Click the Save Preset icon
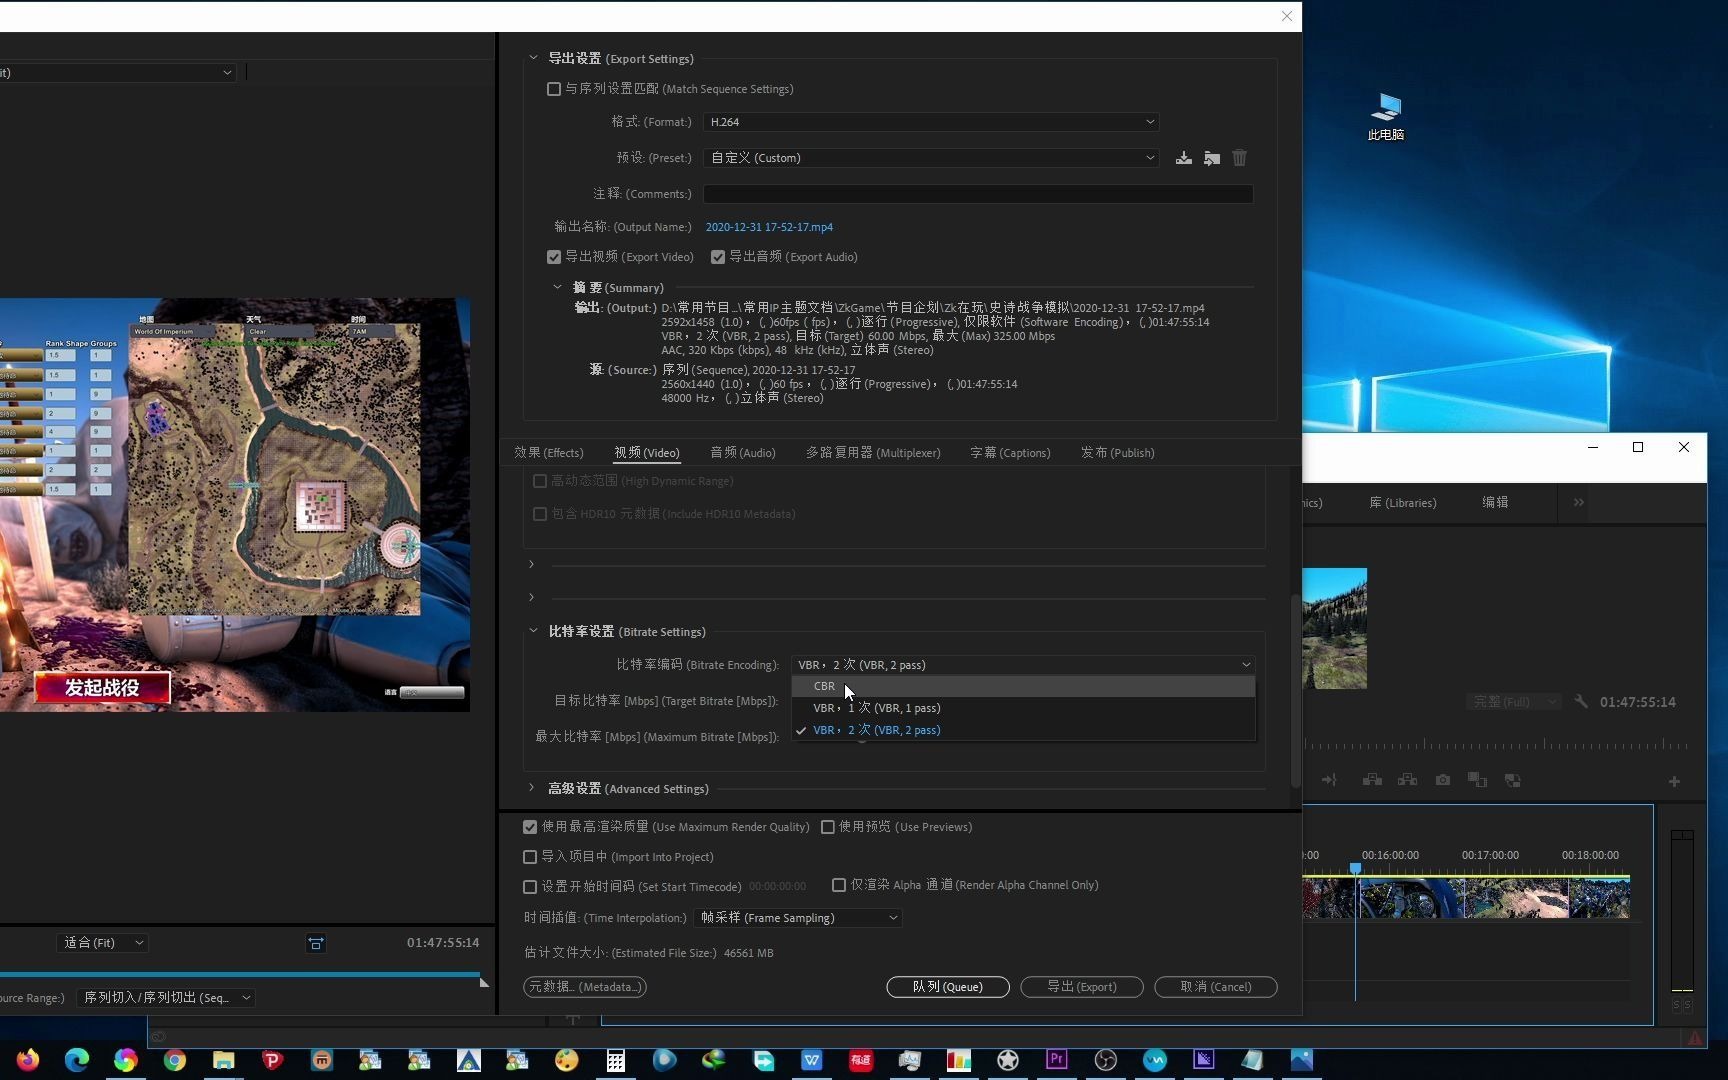This screenshot has width=1728, height=1080. point(1183,158)
